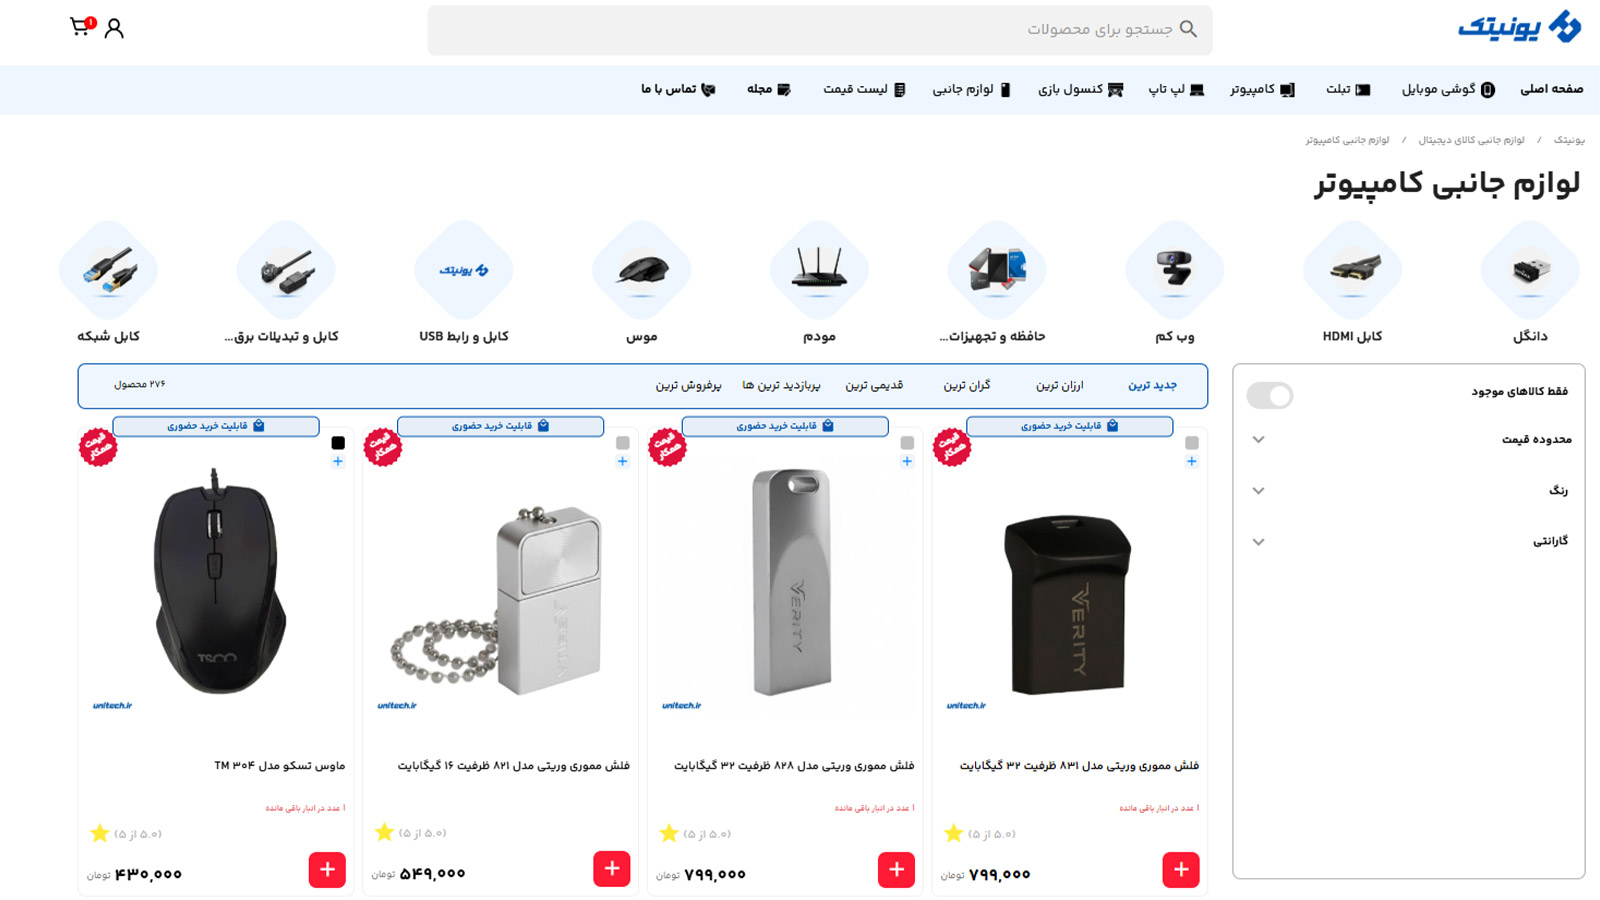The width and height of the screenshot is (1600, 900).
Task: Click the small plus icon on Verity 821 card
Action: [x=622, y=462]
